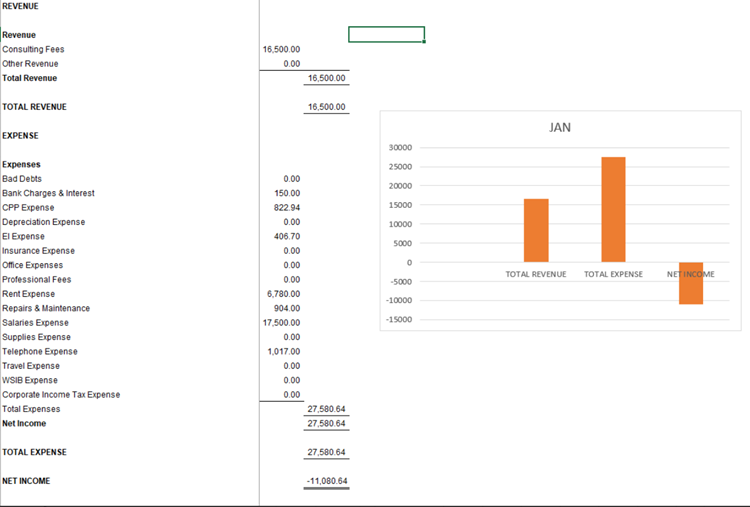Click the Salaries value 17,500.00
The height and width of the screenshot is (507, 750).
(281, 322)
